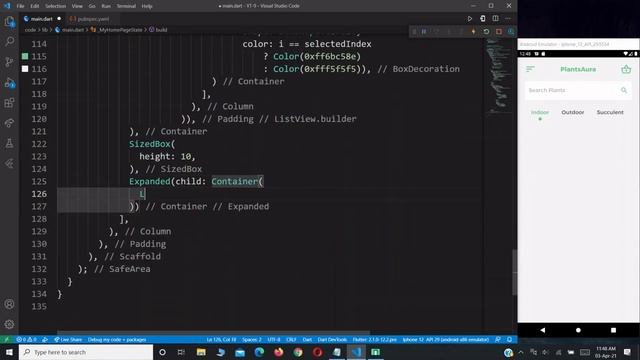
Task: Click the errors and warnings counter in status bar
Action: 27,340
